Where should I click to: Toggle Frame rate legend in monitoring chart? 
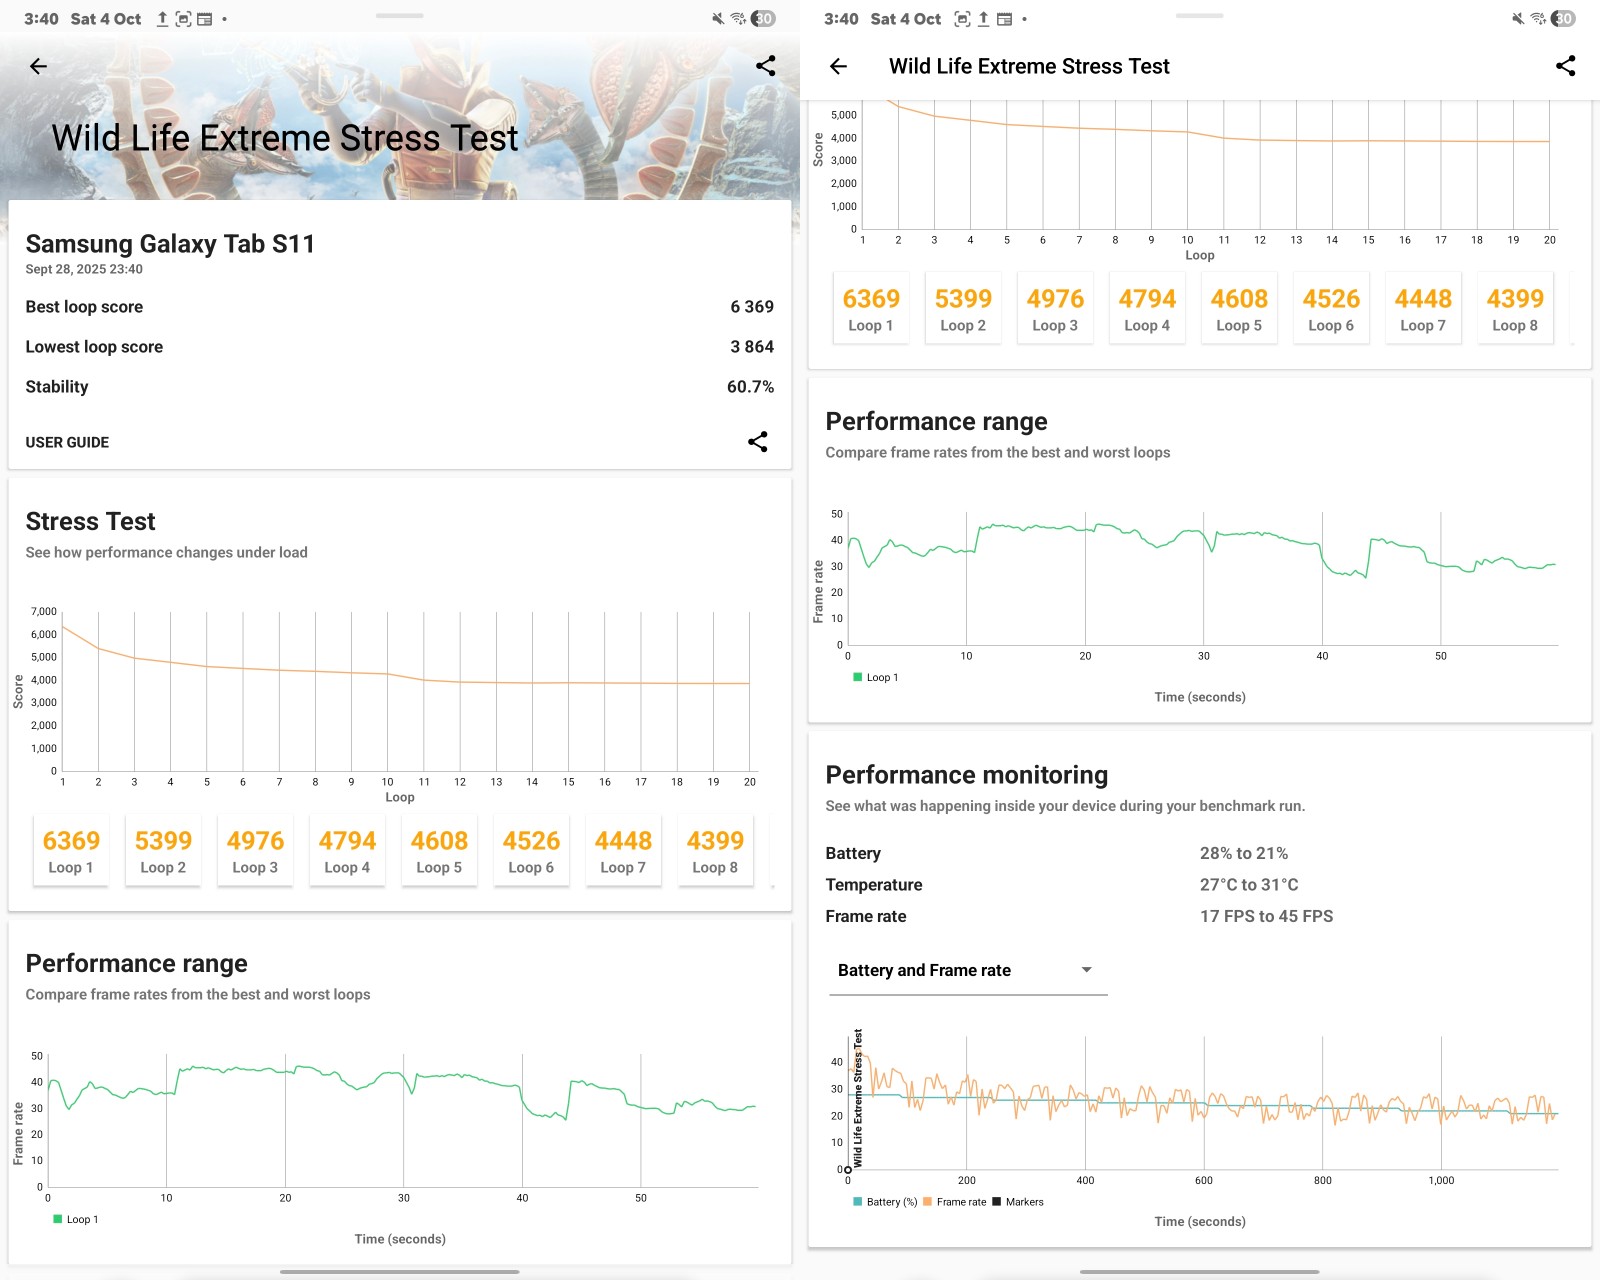(955, 1202)
